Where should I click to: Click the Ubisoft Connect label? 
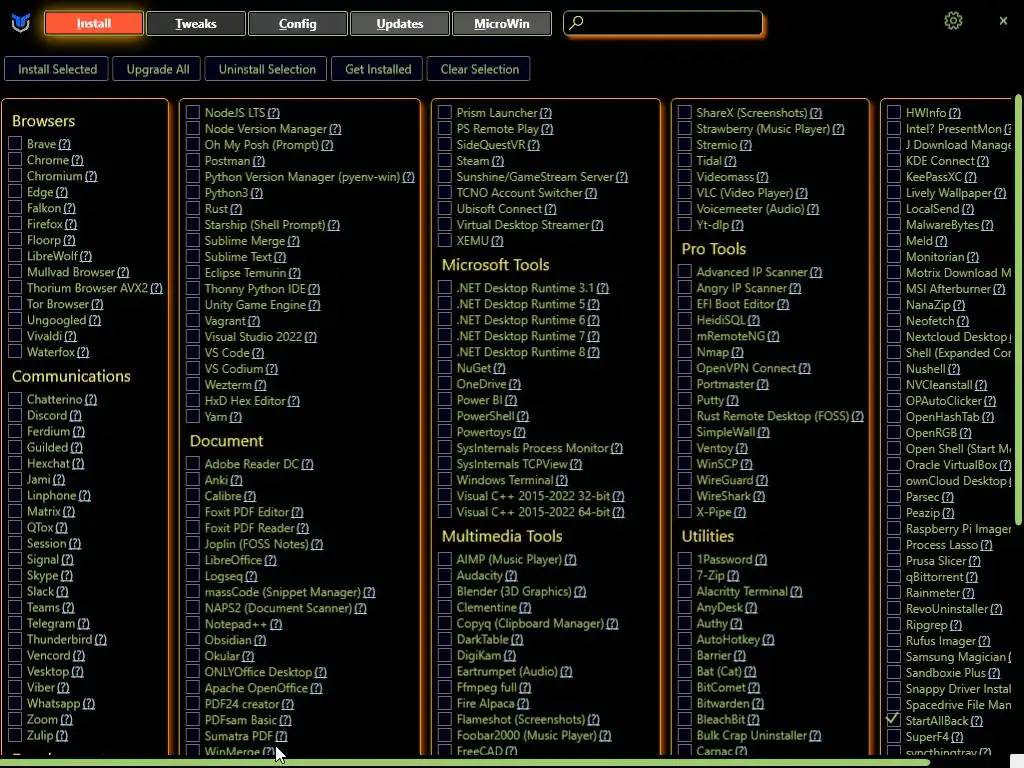tap(499, 209)
